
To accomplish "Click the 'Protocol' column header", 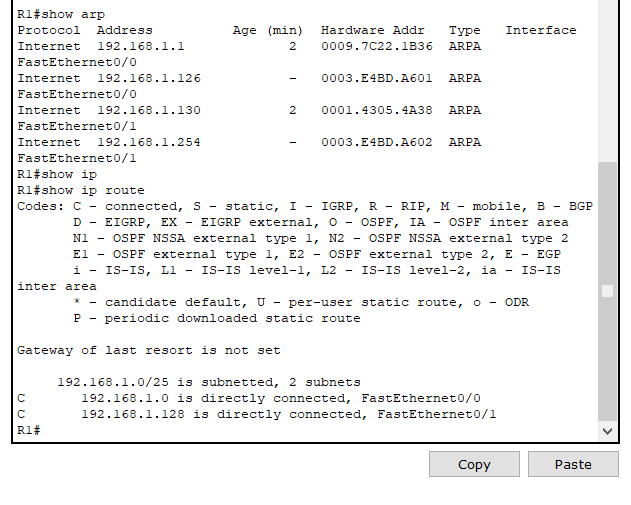I will coord(49,30).
